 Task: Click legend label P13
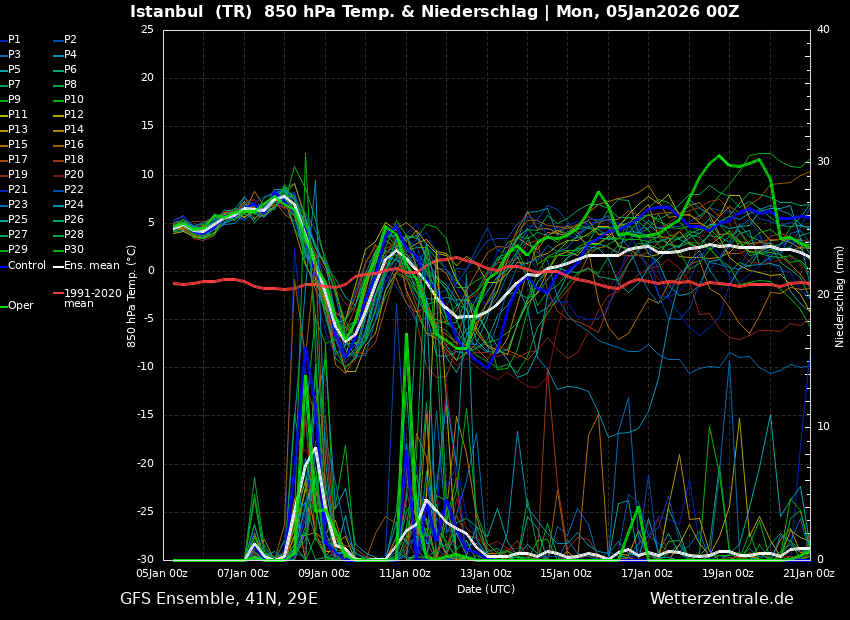click(x=17, y=130)
